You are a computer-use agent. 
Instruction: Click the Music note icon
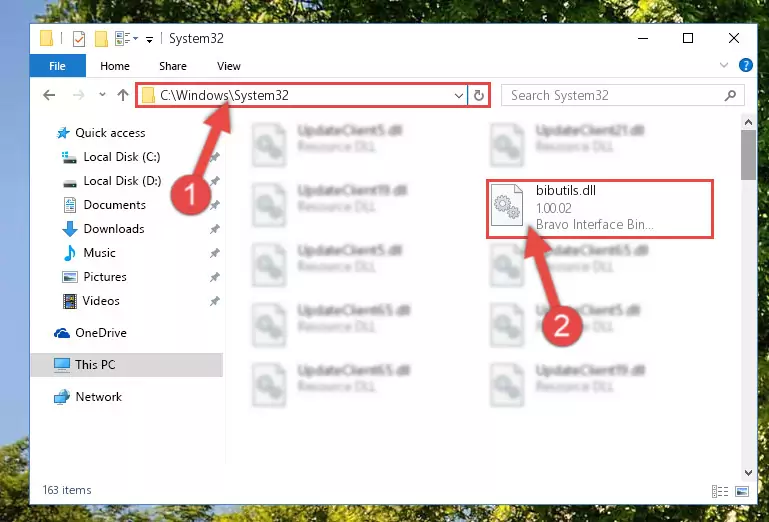tap(70, 253)
